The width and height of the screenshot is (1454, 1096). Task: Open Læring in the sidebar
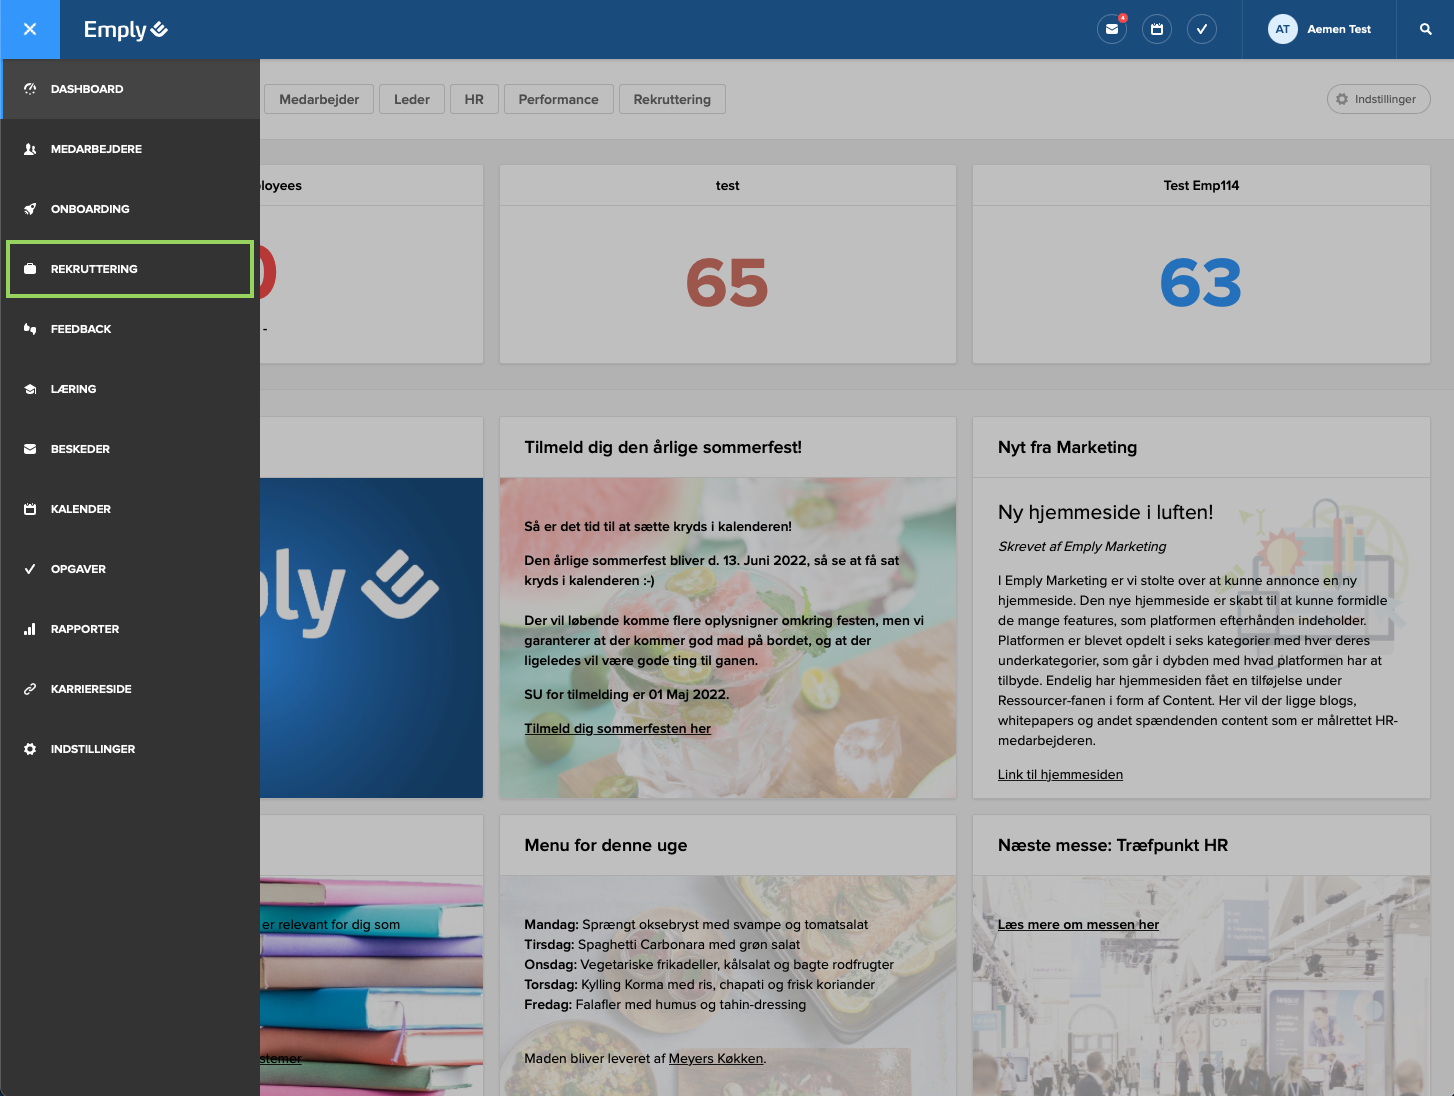coord(73,389)
